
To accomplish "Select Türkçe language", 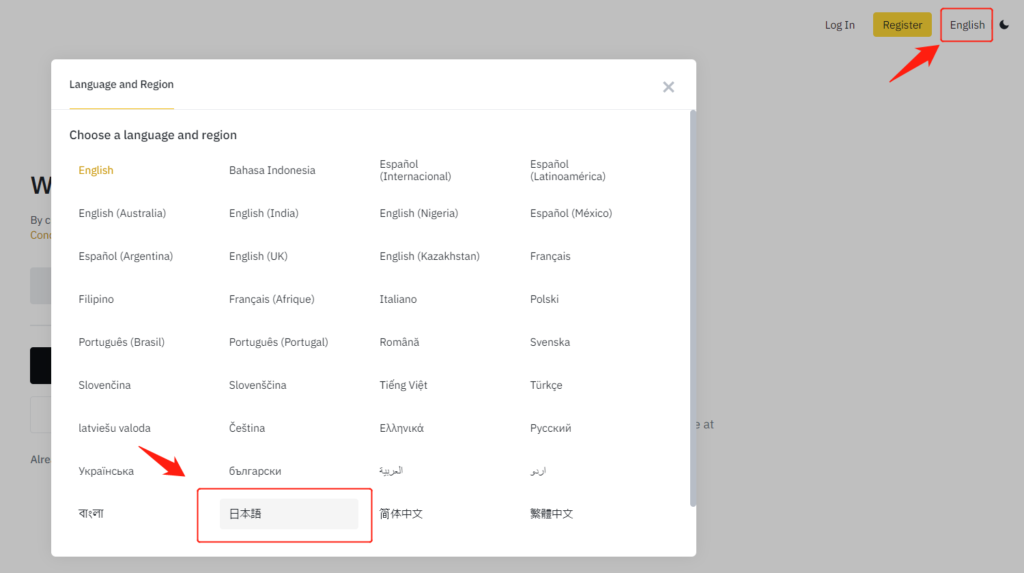I will pyautogui.click(x=546, y=385).
